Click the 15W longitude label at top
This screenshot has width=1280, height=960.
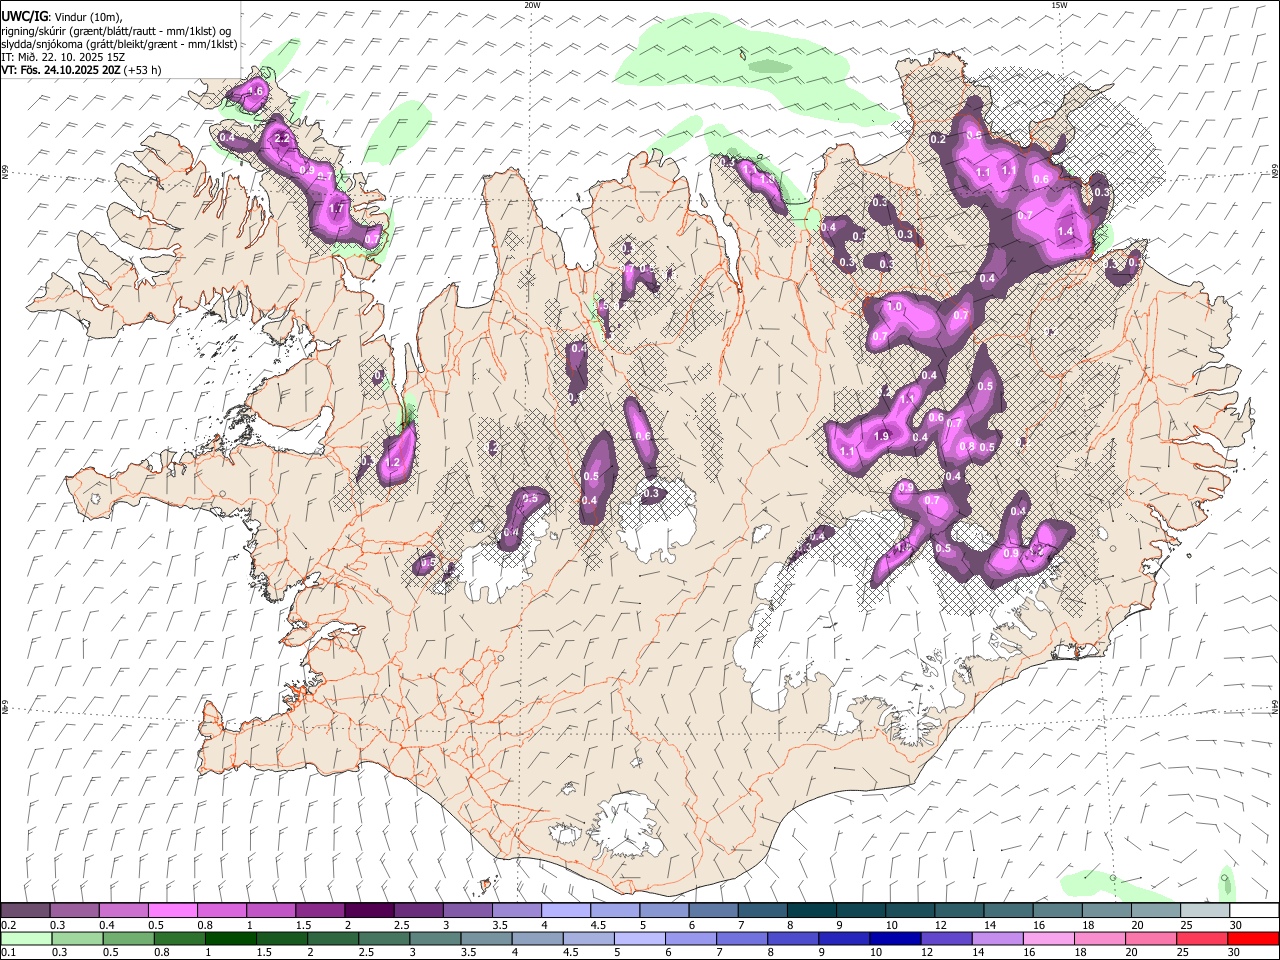[1059, 5]
